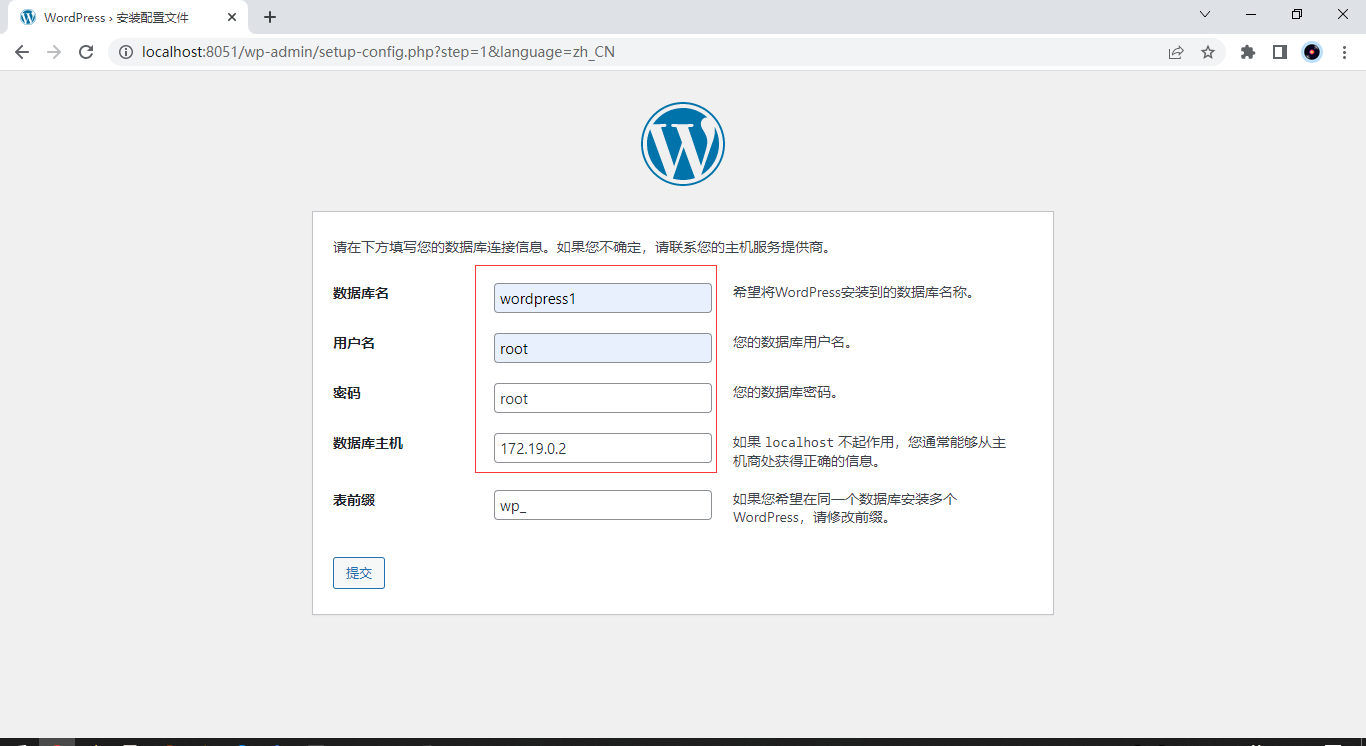Bookmark this page with the star icon
The width and height of the screenshot is (1366, 746).
click(1208, 52)
